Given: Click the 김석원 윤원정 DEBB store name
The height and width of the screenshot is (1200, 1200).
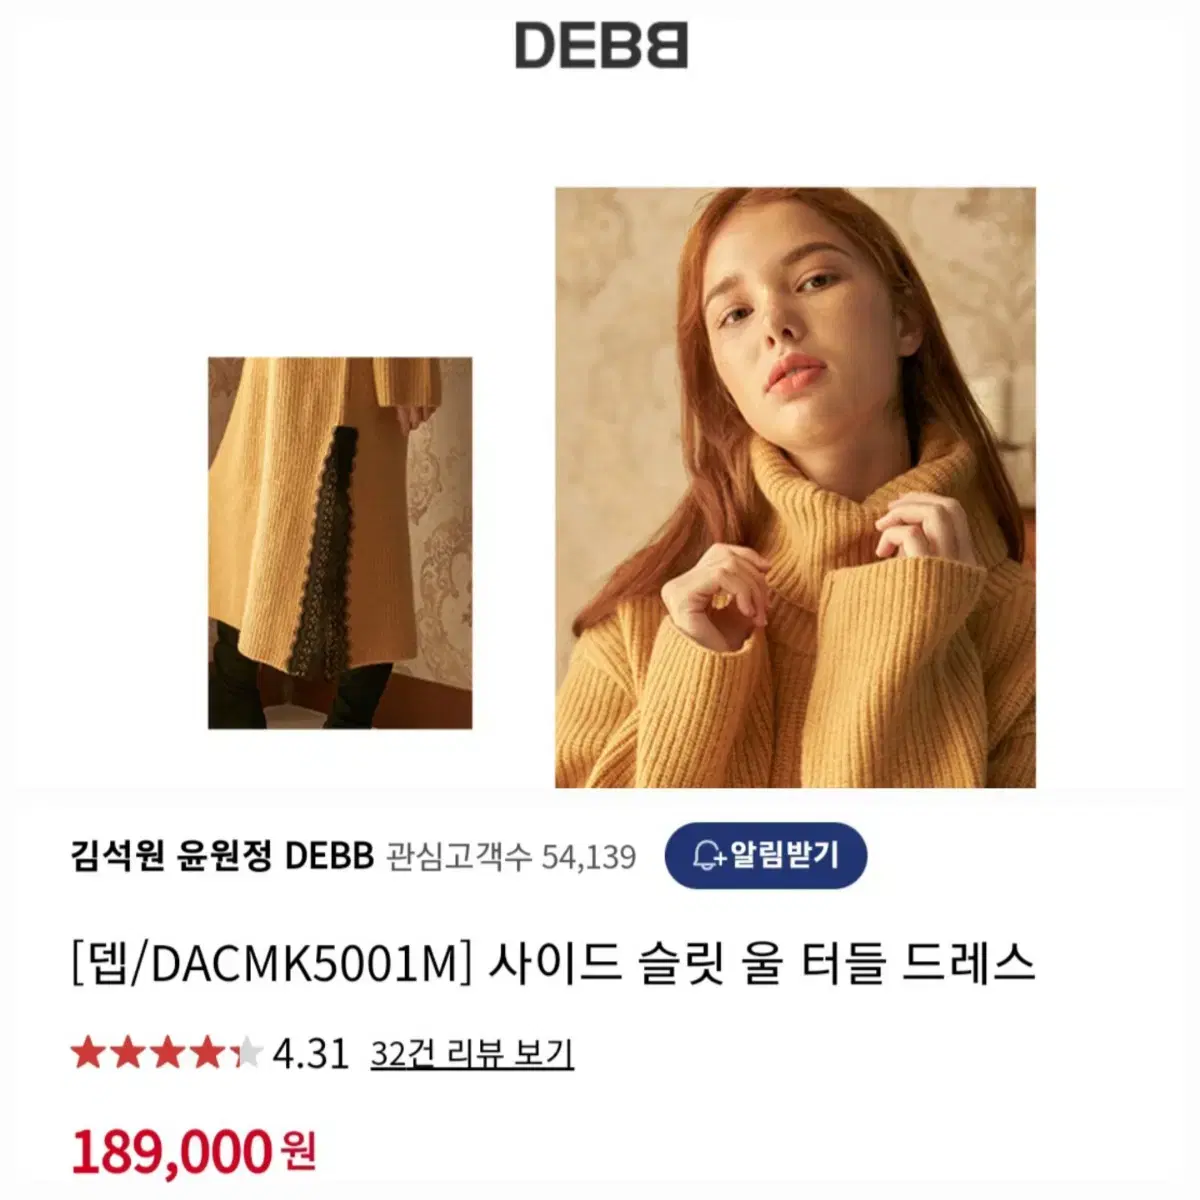Looking at the screenshot, I should [x=222, y=857].
